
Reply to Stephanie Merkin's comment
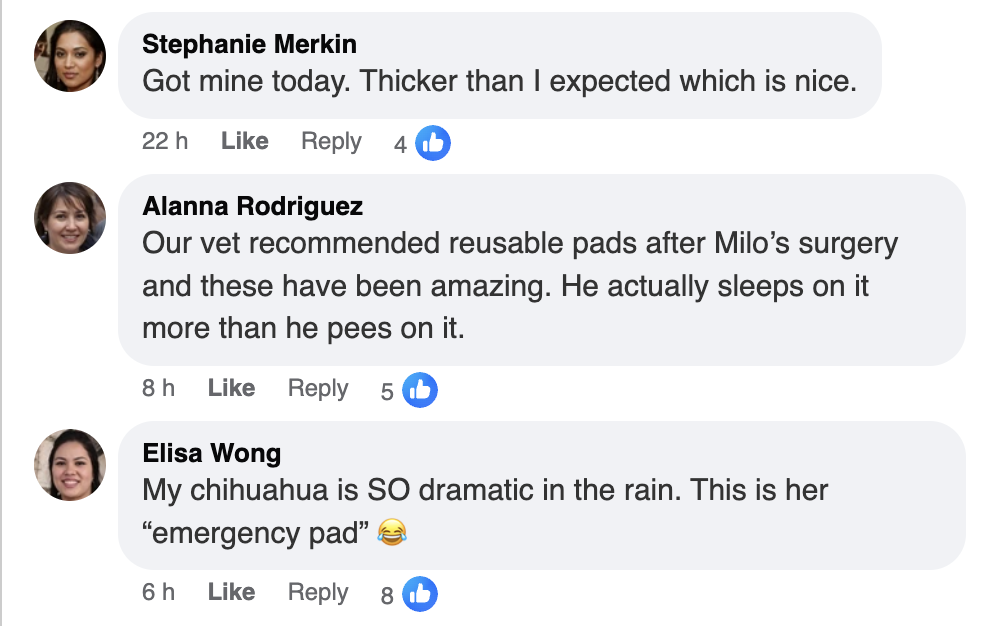[331, 142]
